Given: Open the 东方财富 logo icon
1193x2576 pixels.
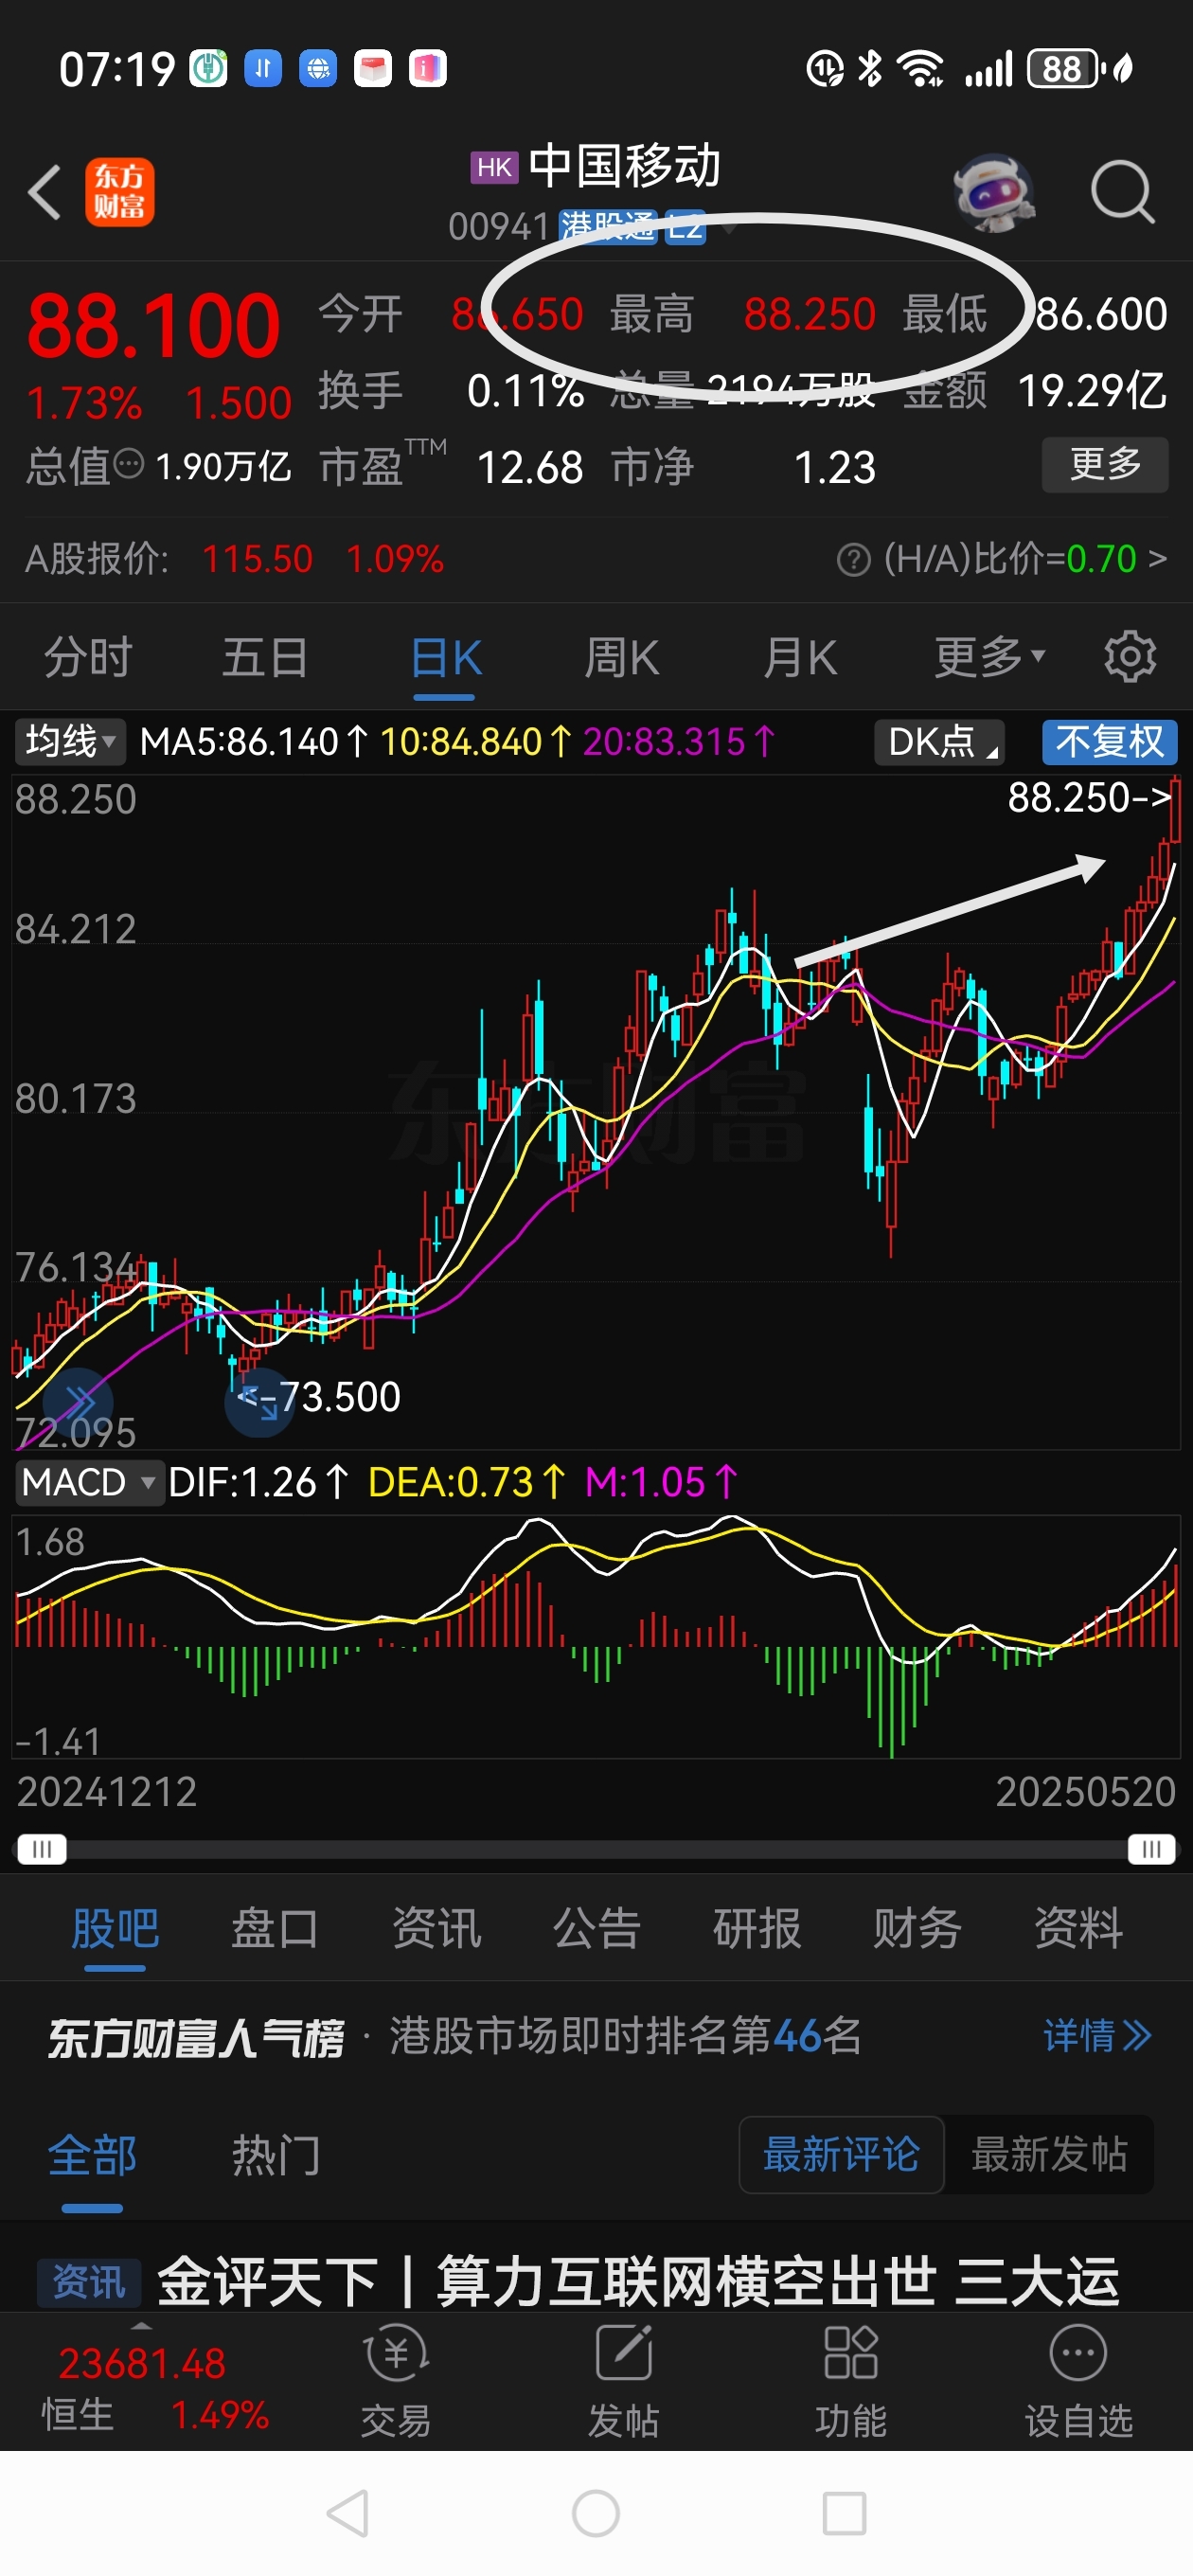Looking at the screenshot, I should pyautogui.click(x=119, y=192).
